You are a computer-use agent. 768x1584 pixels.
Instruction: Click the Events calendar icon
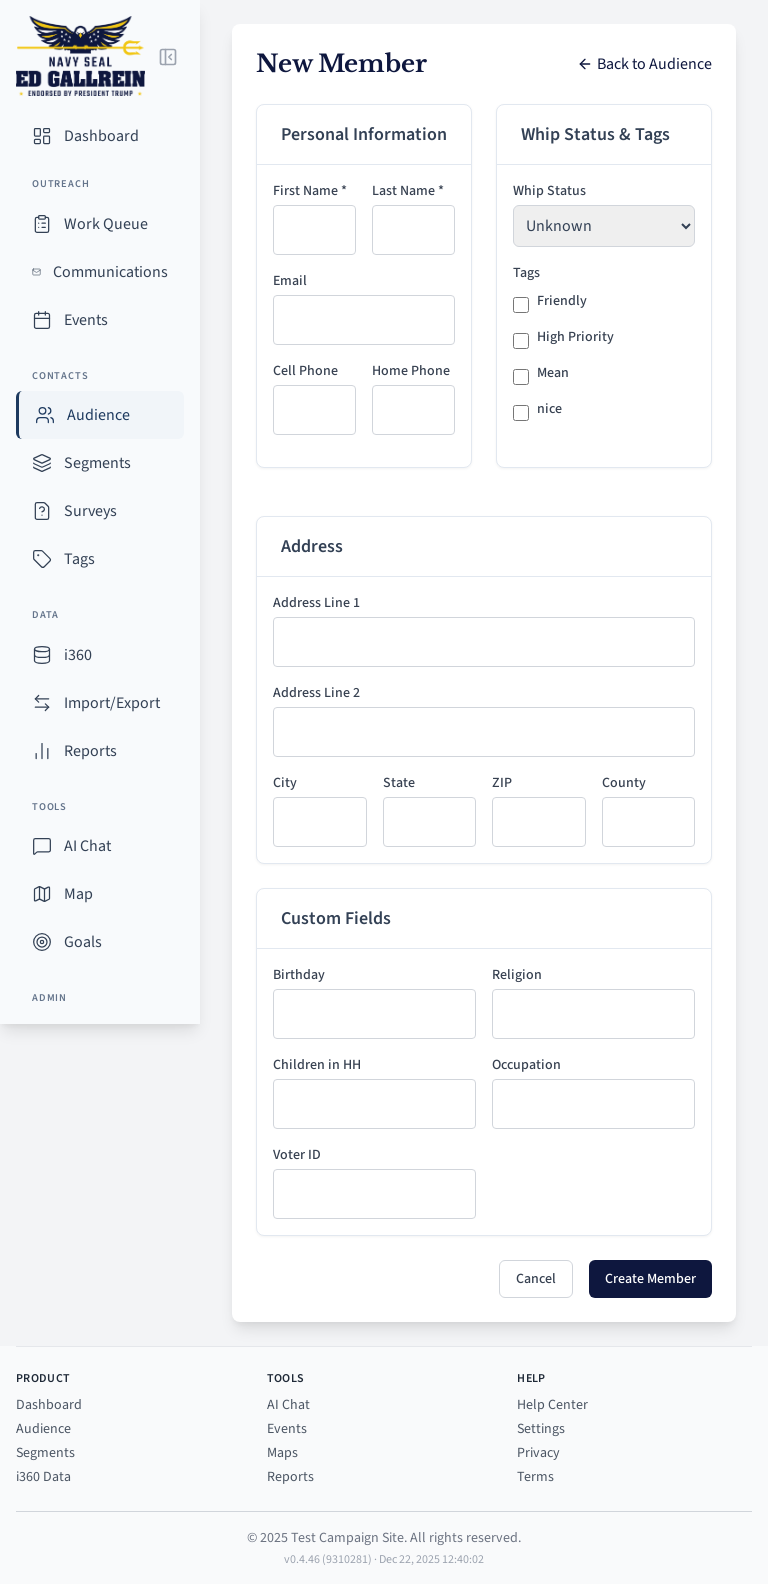click(42, 320)
